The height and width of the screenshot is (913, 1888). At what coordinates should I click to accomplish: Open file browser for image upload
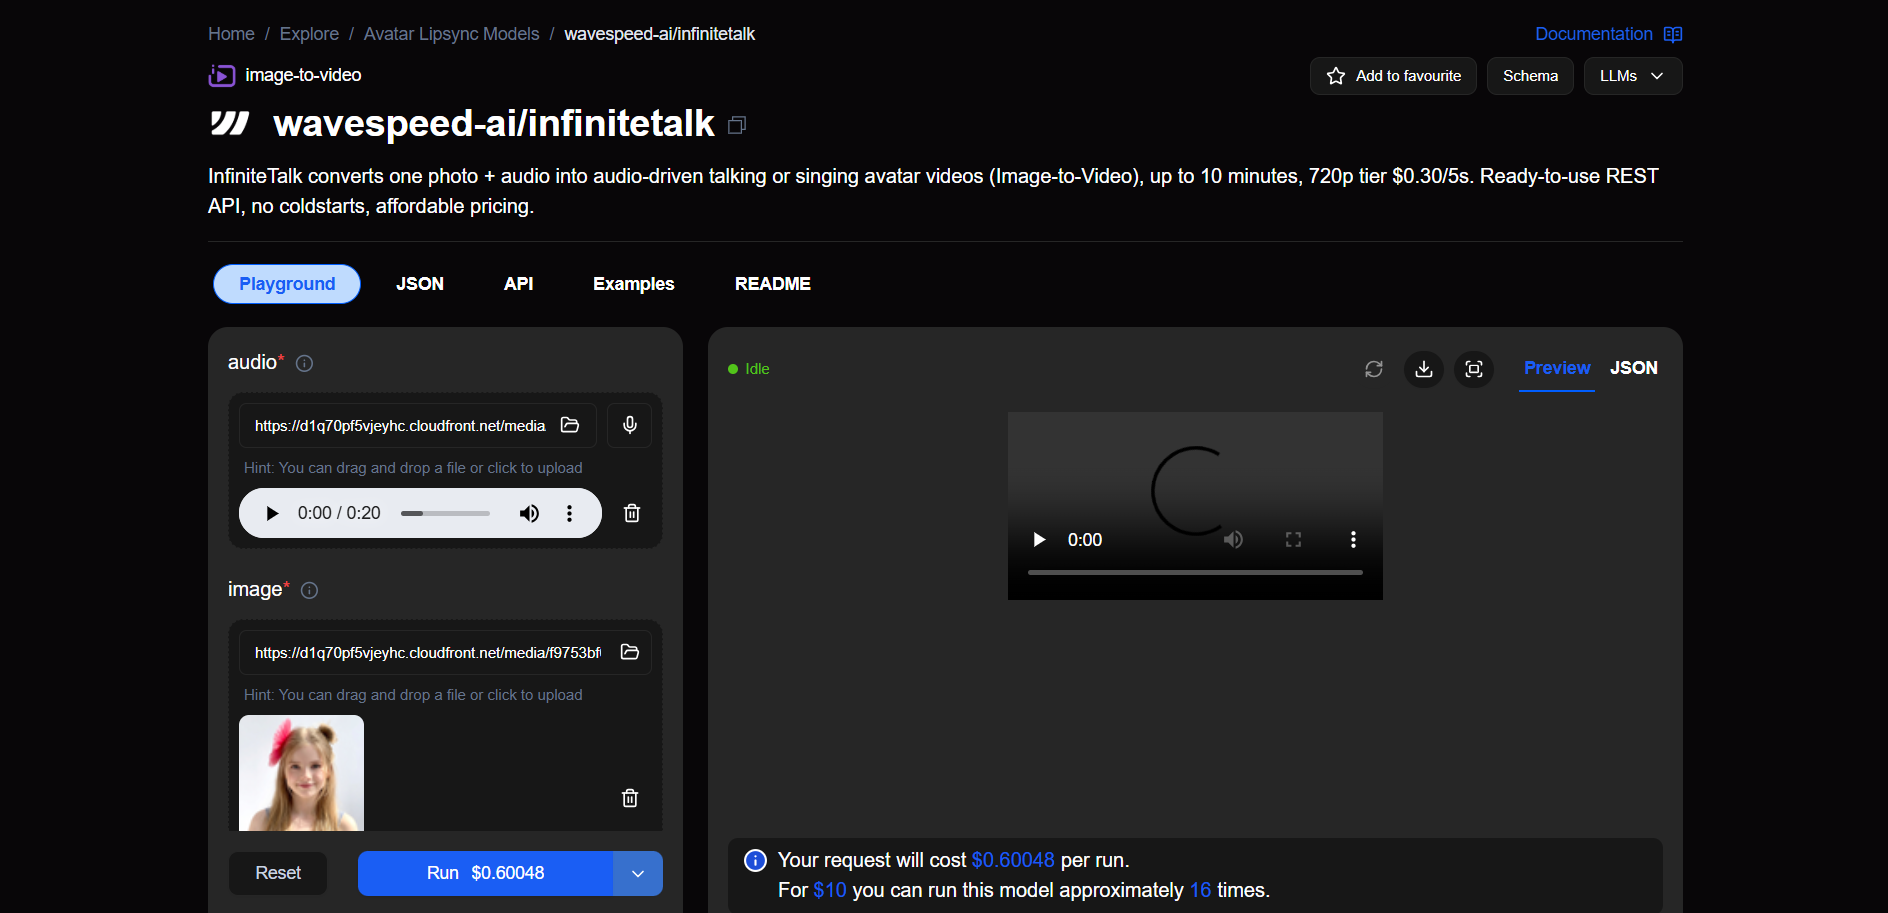(629, 652)
